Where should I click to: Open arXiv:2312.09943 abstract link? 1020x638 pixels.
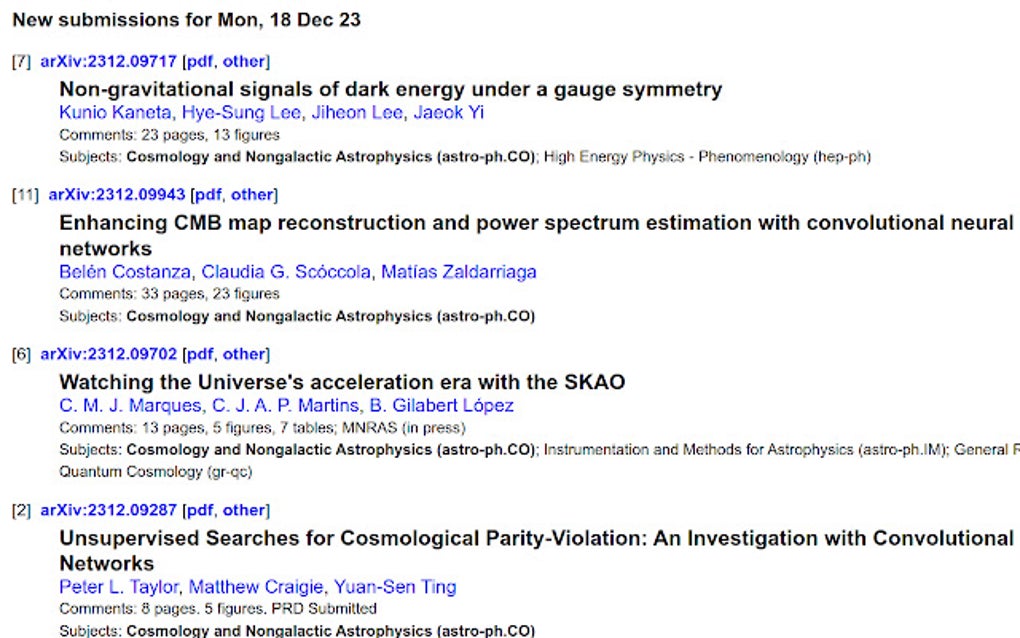coord(116,194)
